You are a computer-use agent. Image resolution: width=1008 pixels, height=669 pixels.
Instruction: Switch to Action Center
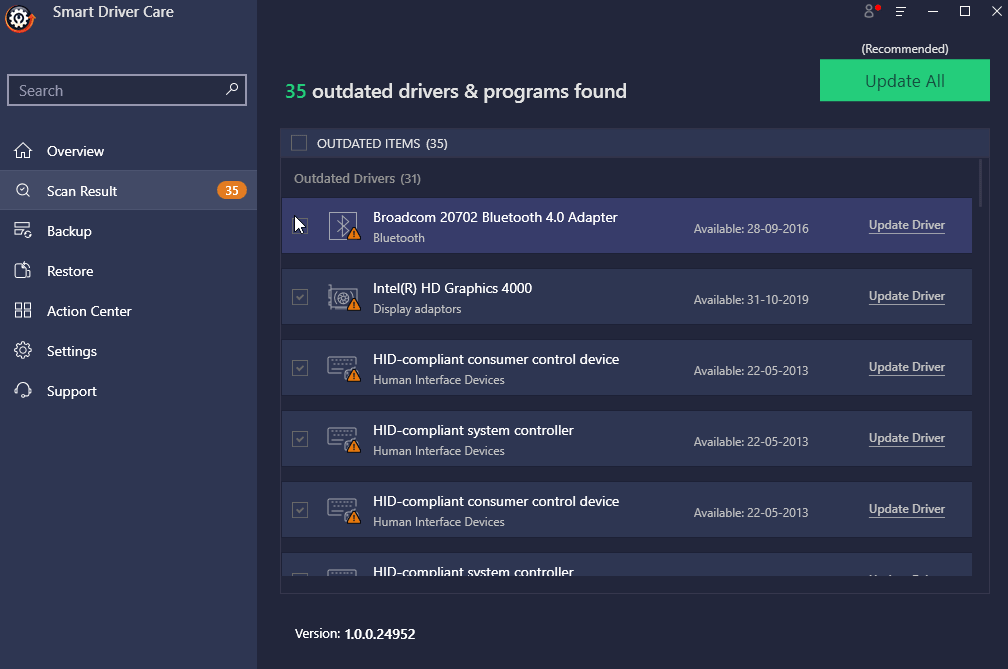[129, 311]
